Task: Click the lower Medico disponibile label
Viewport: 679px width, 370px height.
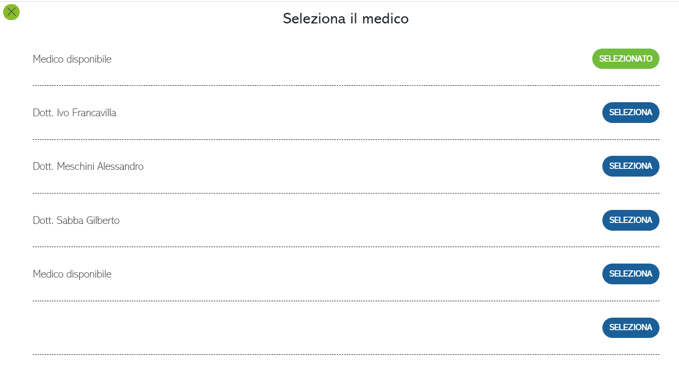Action: click(72, 274)
